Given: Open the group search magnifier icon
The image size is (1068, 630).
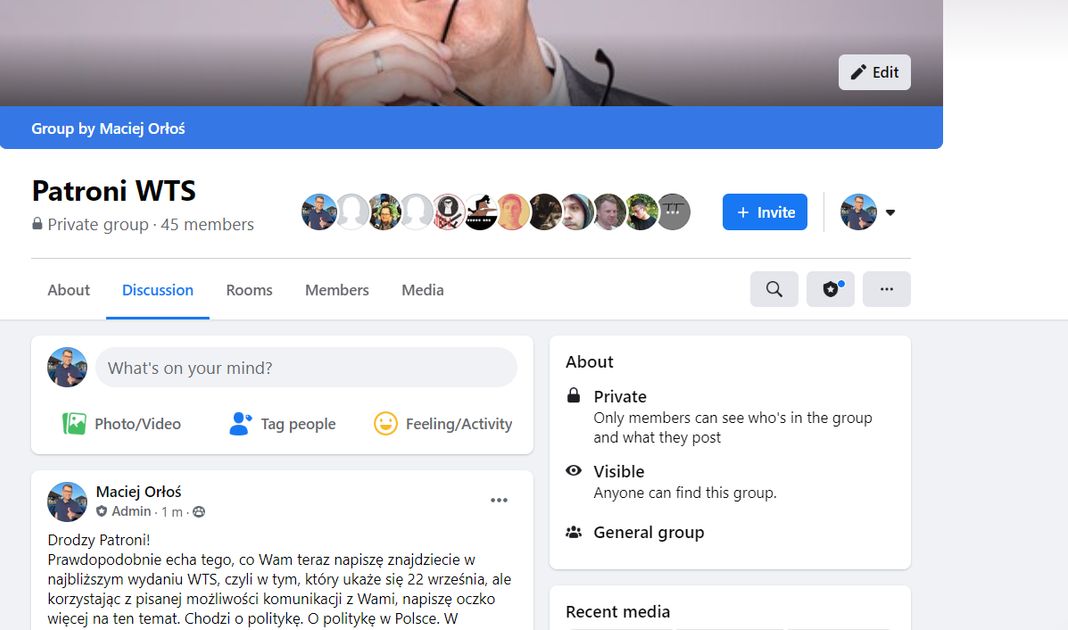Looking at the screenshot, I should 774,289.
